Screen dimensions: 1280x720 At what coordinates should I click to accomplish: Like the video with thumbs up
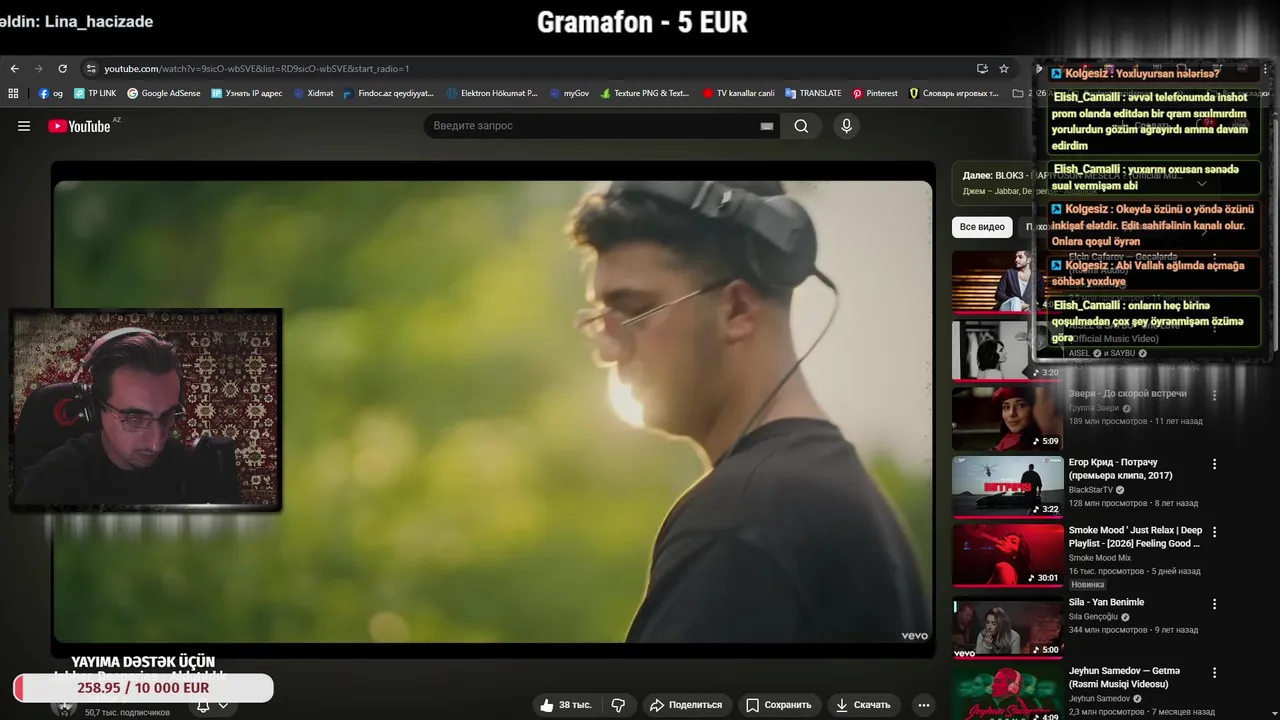coord(547,705)
